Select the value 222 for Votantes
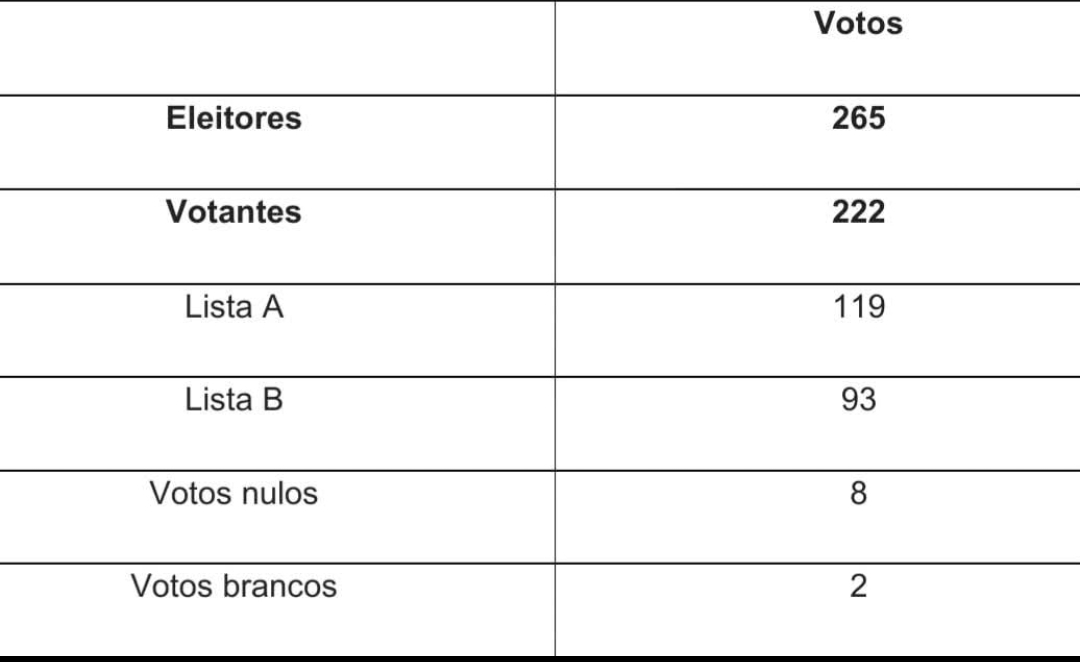This screenshot has height=662, width=1080. (x=858, y=212)
